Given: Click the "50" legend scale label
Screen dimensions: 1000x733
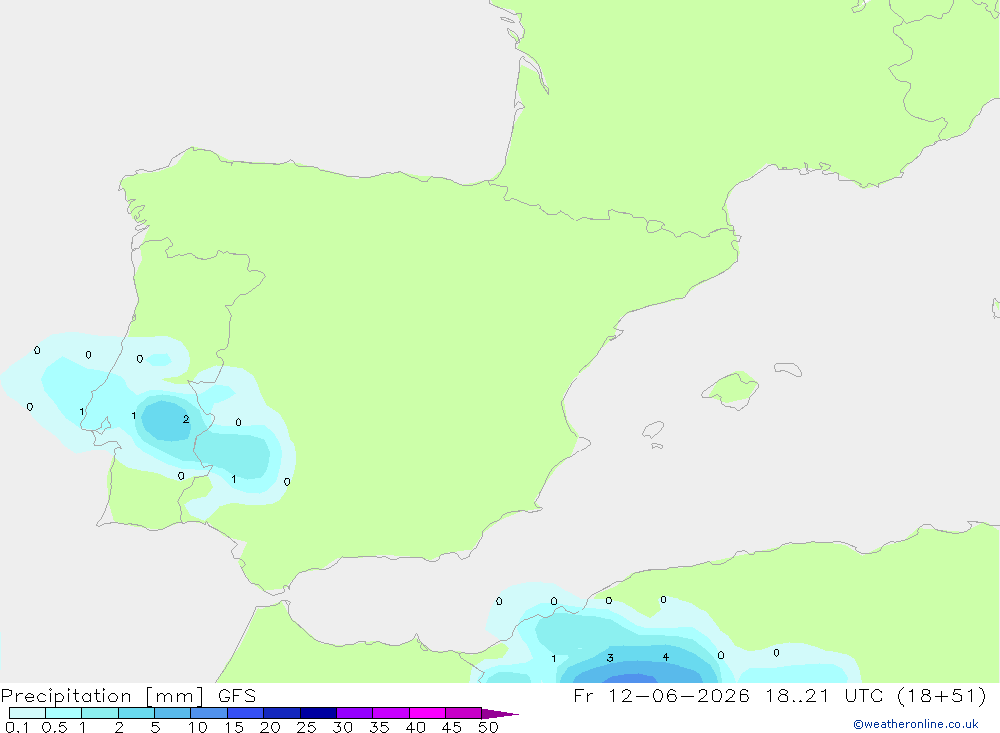Looking at the screenshot, I should click(489, 727).
